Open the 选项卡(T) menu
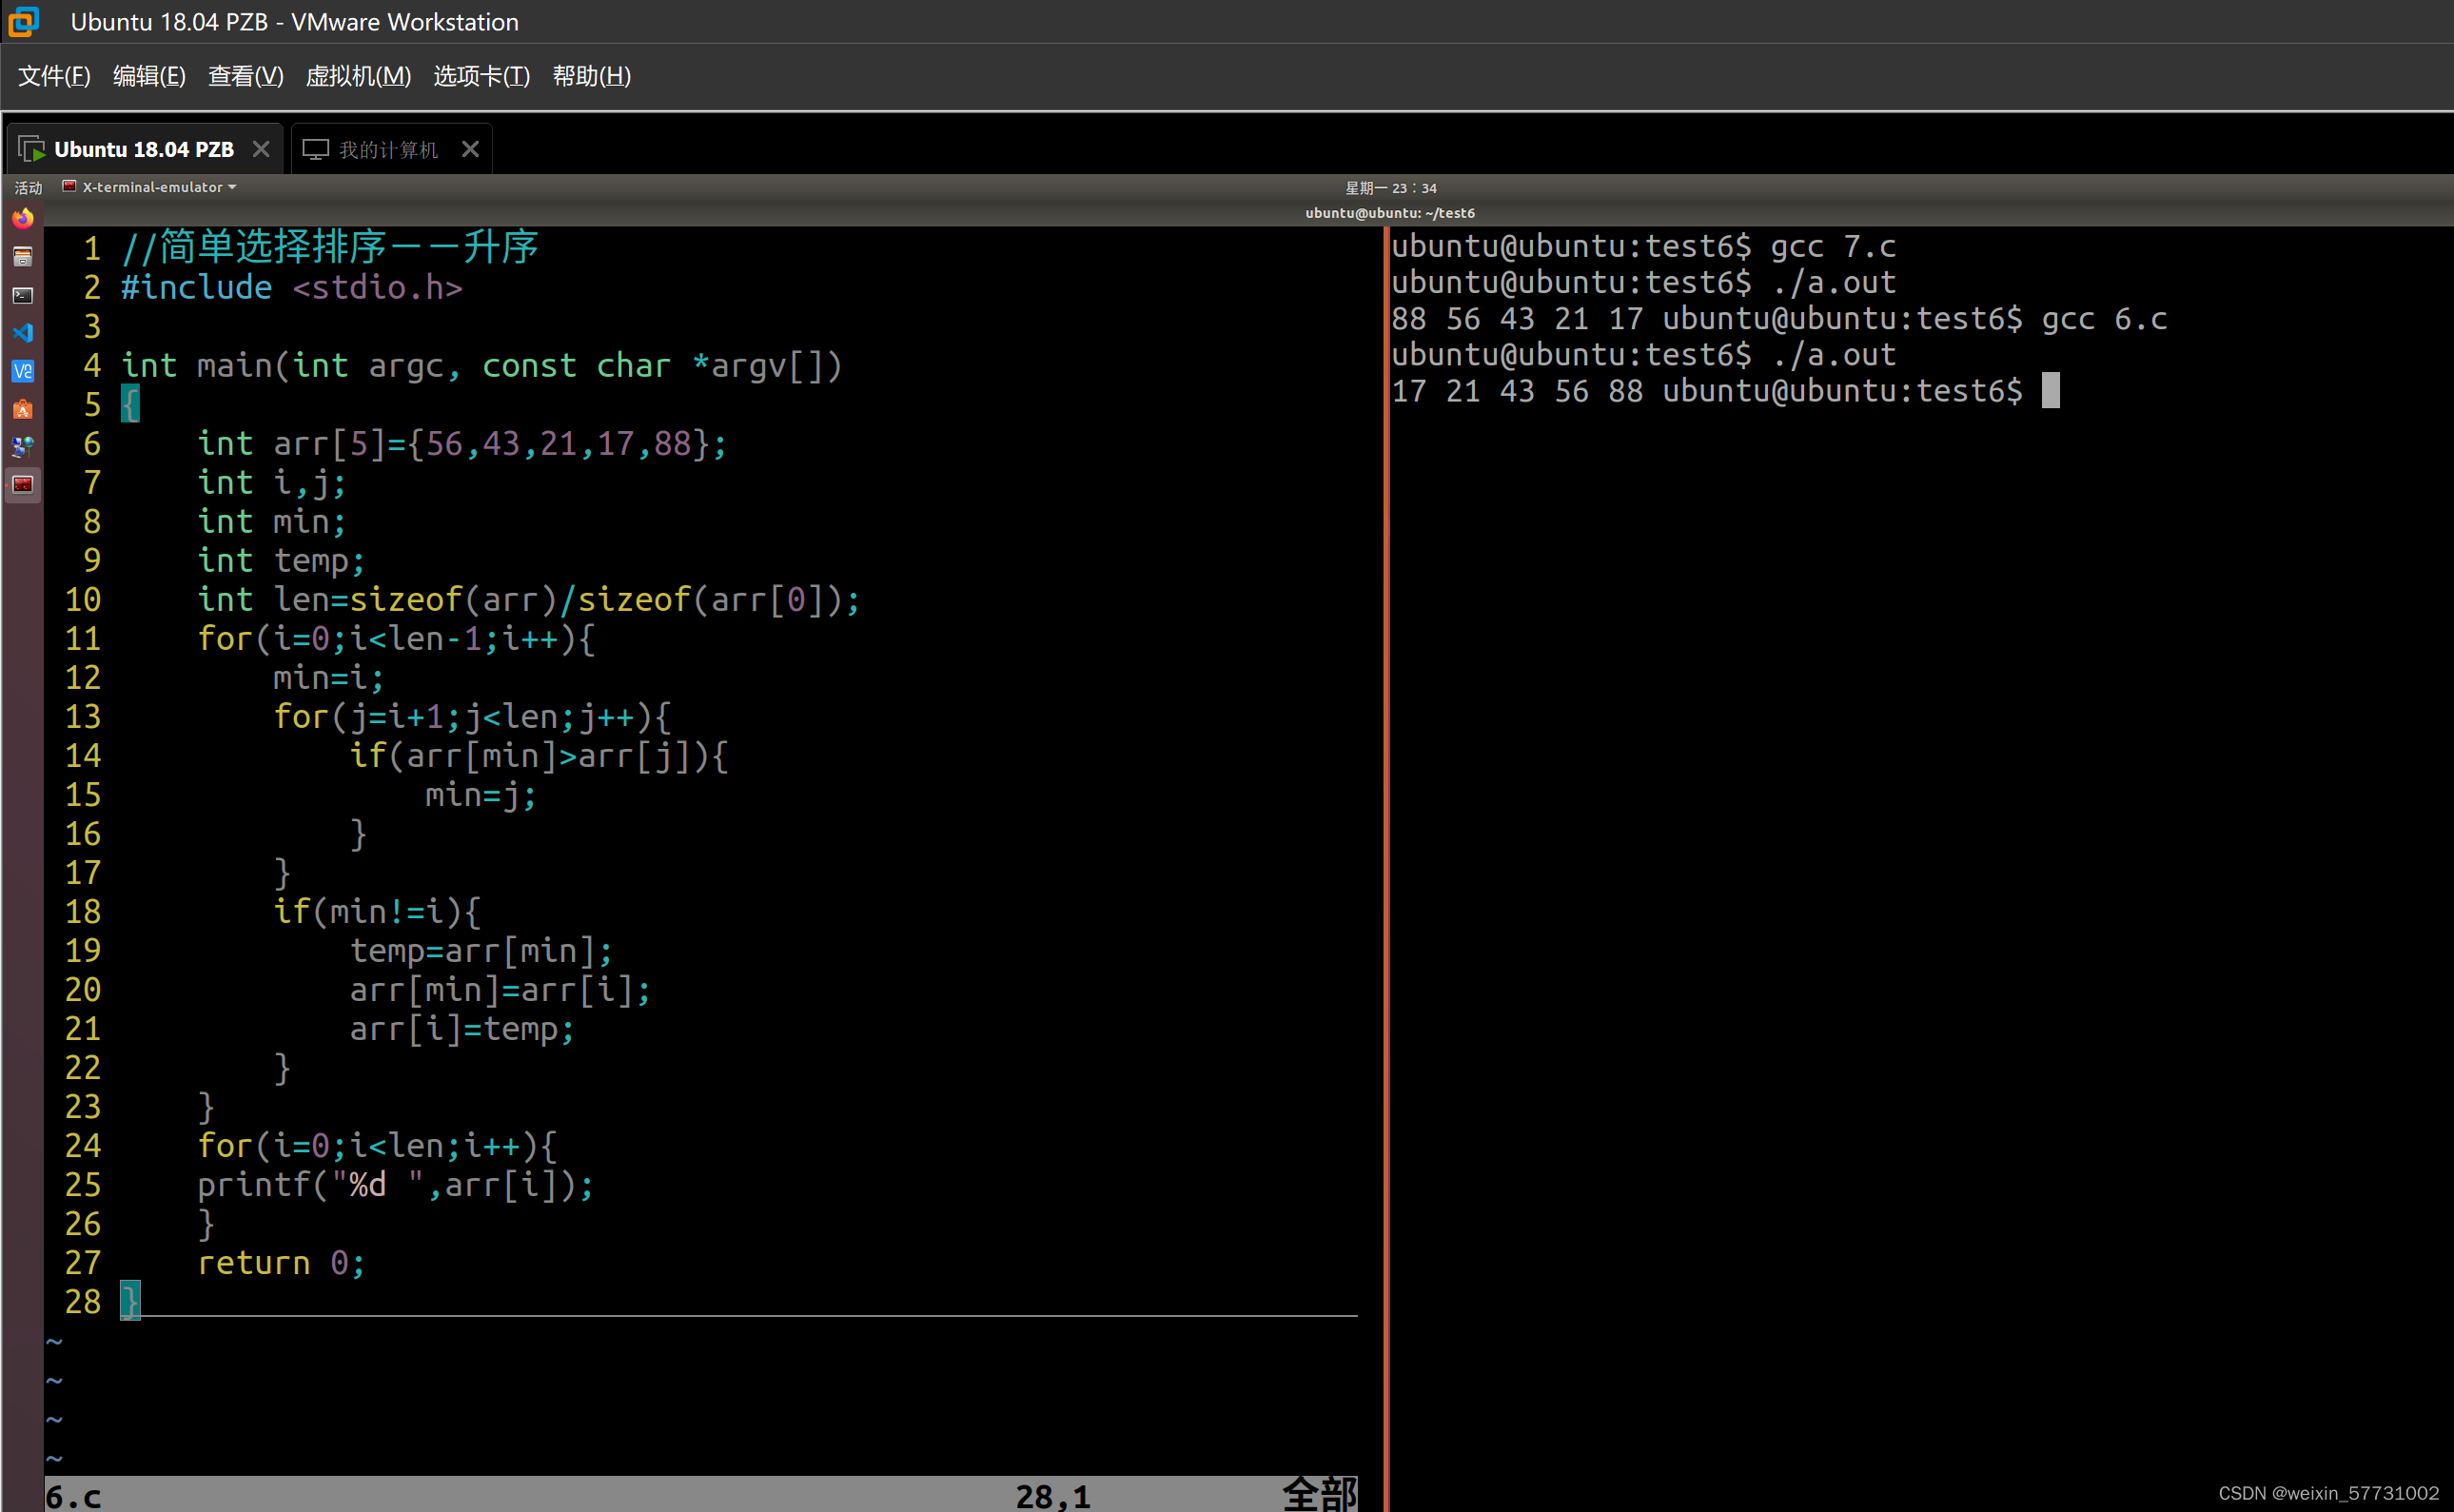2454x1512 pixels. (x=481, y=76)
